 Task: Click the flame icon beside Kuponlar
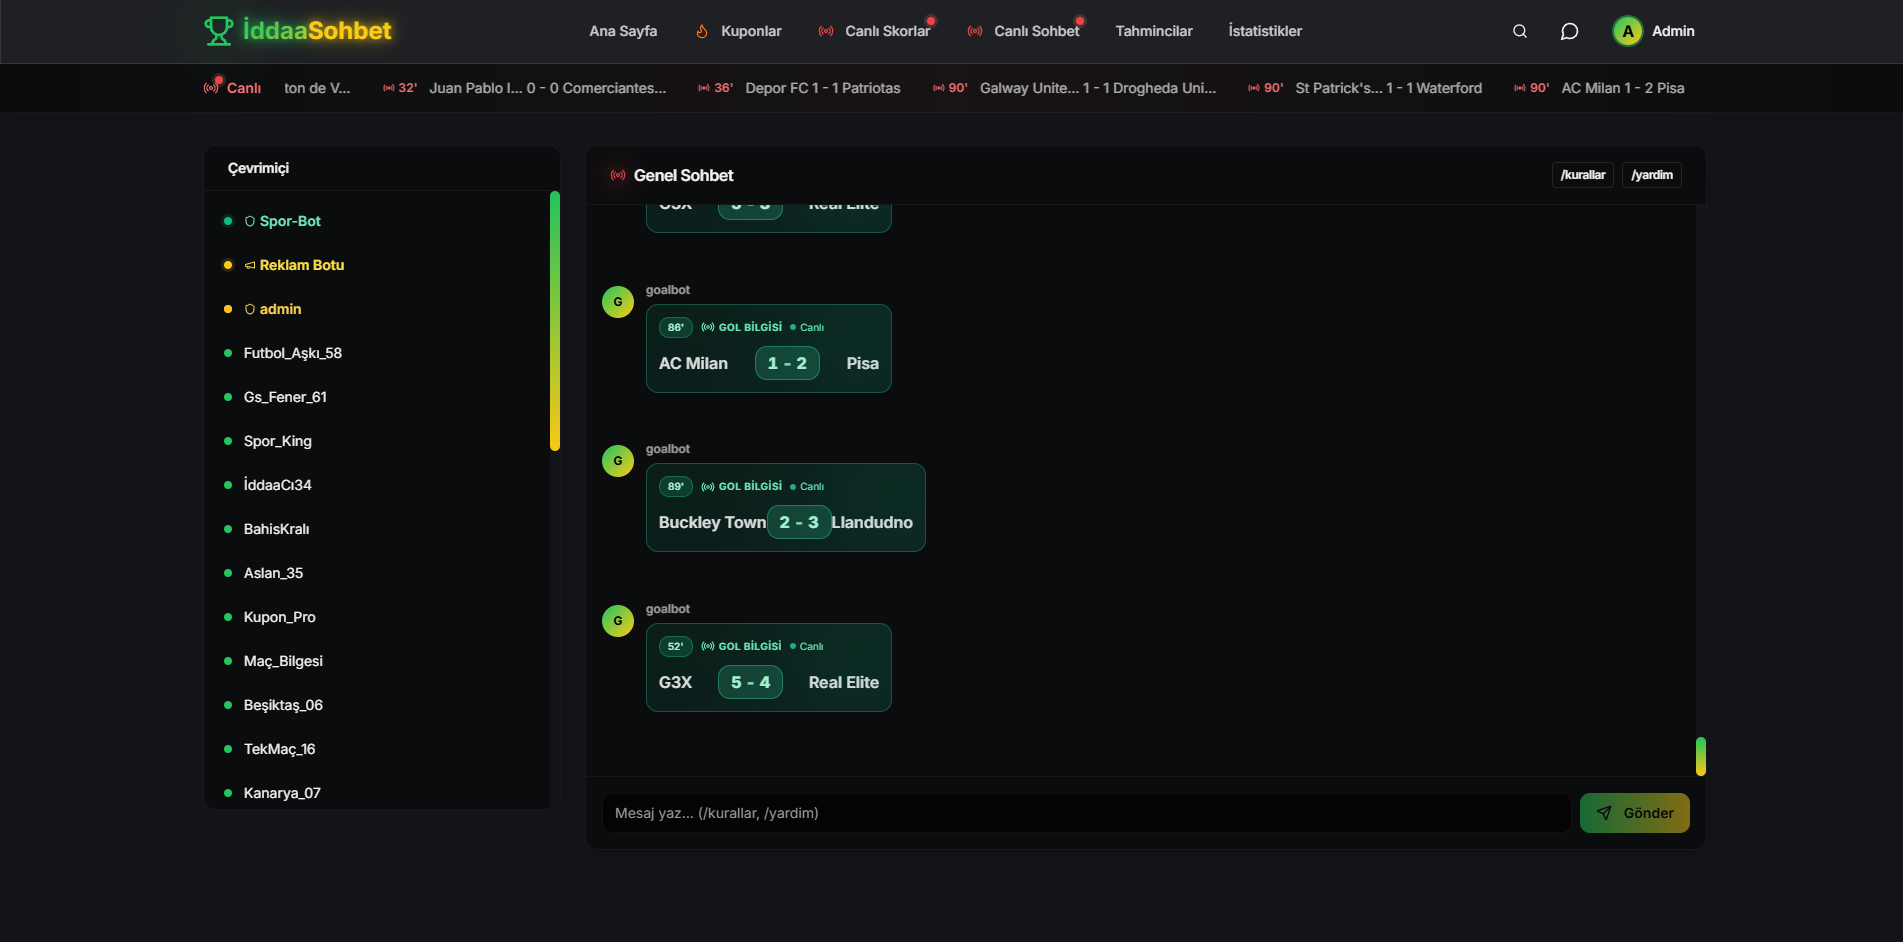702,31
